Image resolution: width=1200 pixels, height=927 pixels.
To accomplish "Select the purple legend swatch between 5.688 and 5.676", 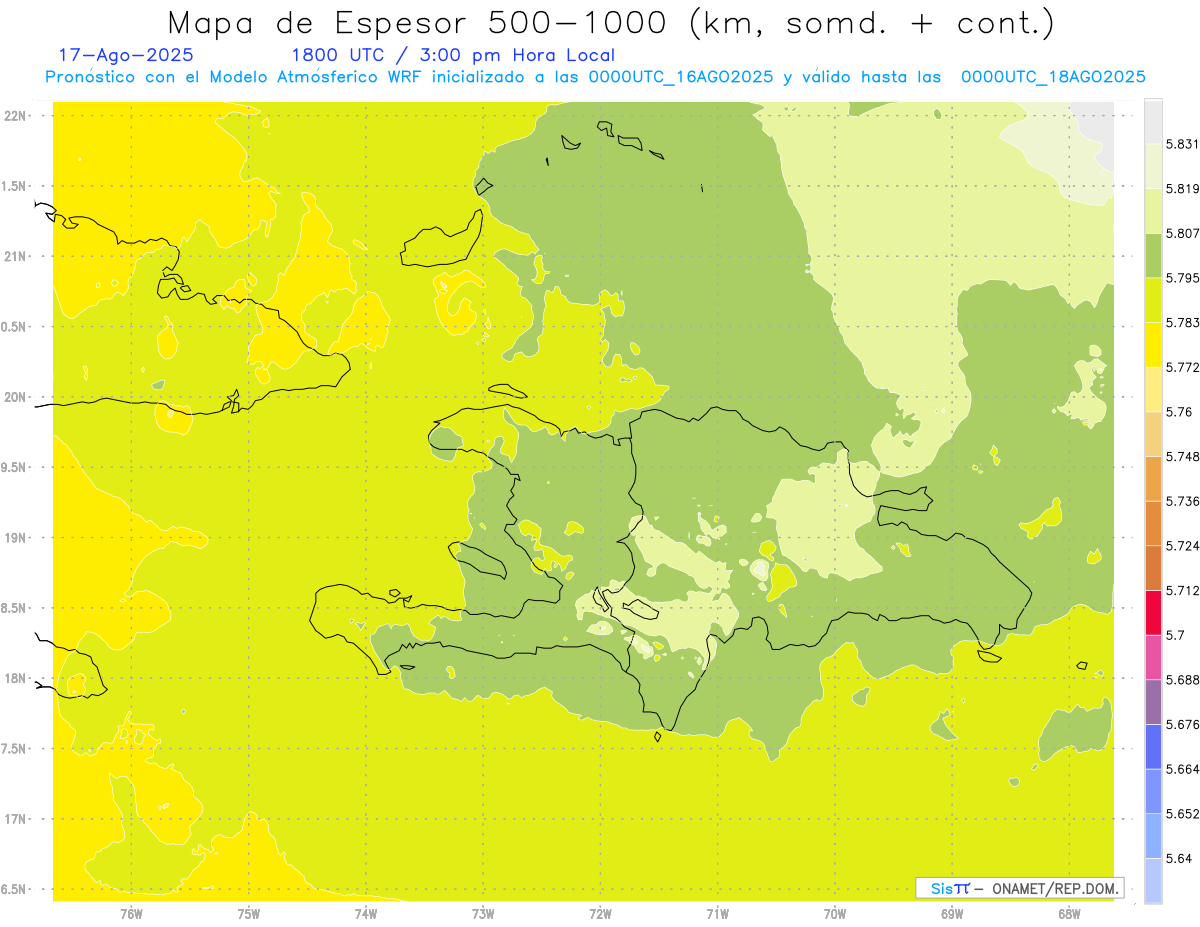I will click(x=1153, y=702).
